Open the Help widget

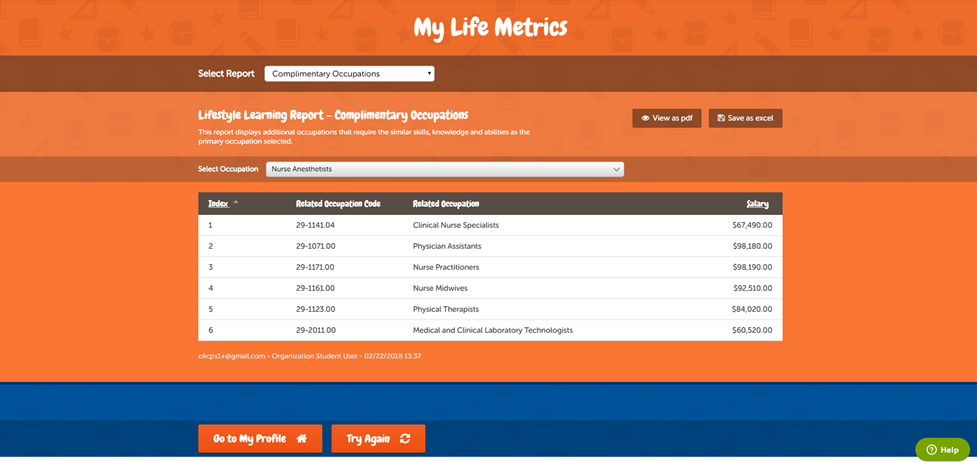click(x=942, y=450)
